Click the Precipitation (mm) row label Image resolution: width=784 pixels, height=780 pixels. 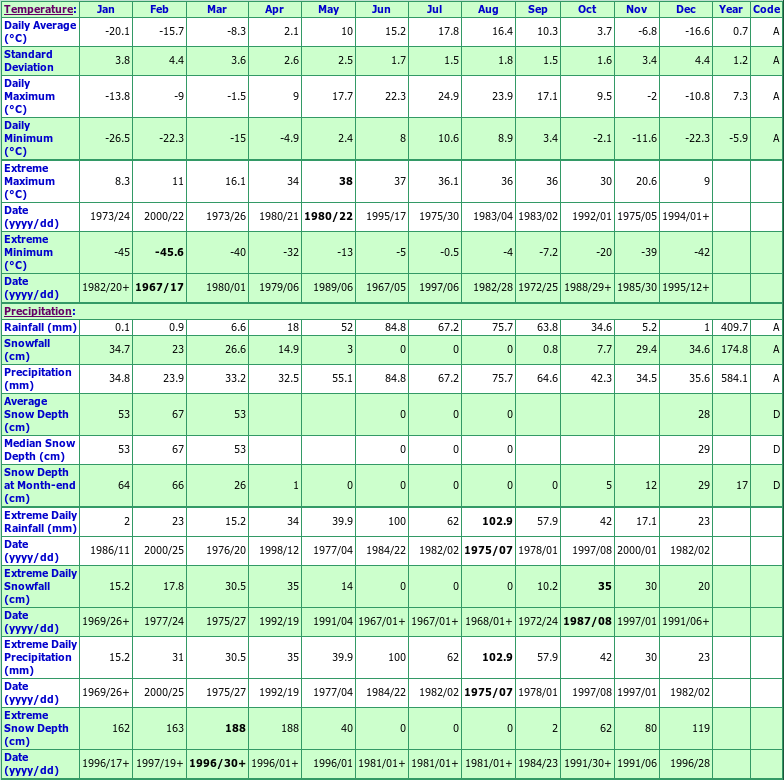[38, 378]
